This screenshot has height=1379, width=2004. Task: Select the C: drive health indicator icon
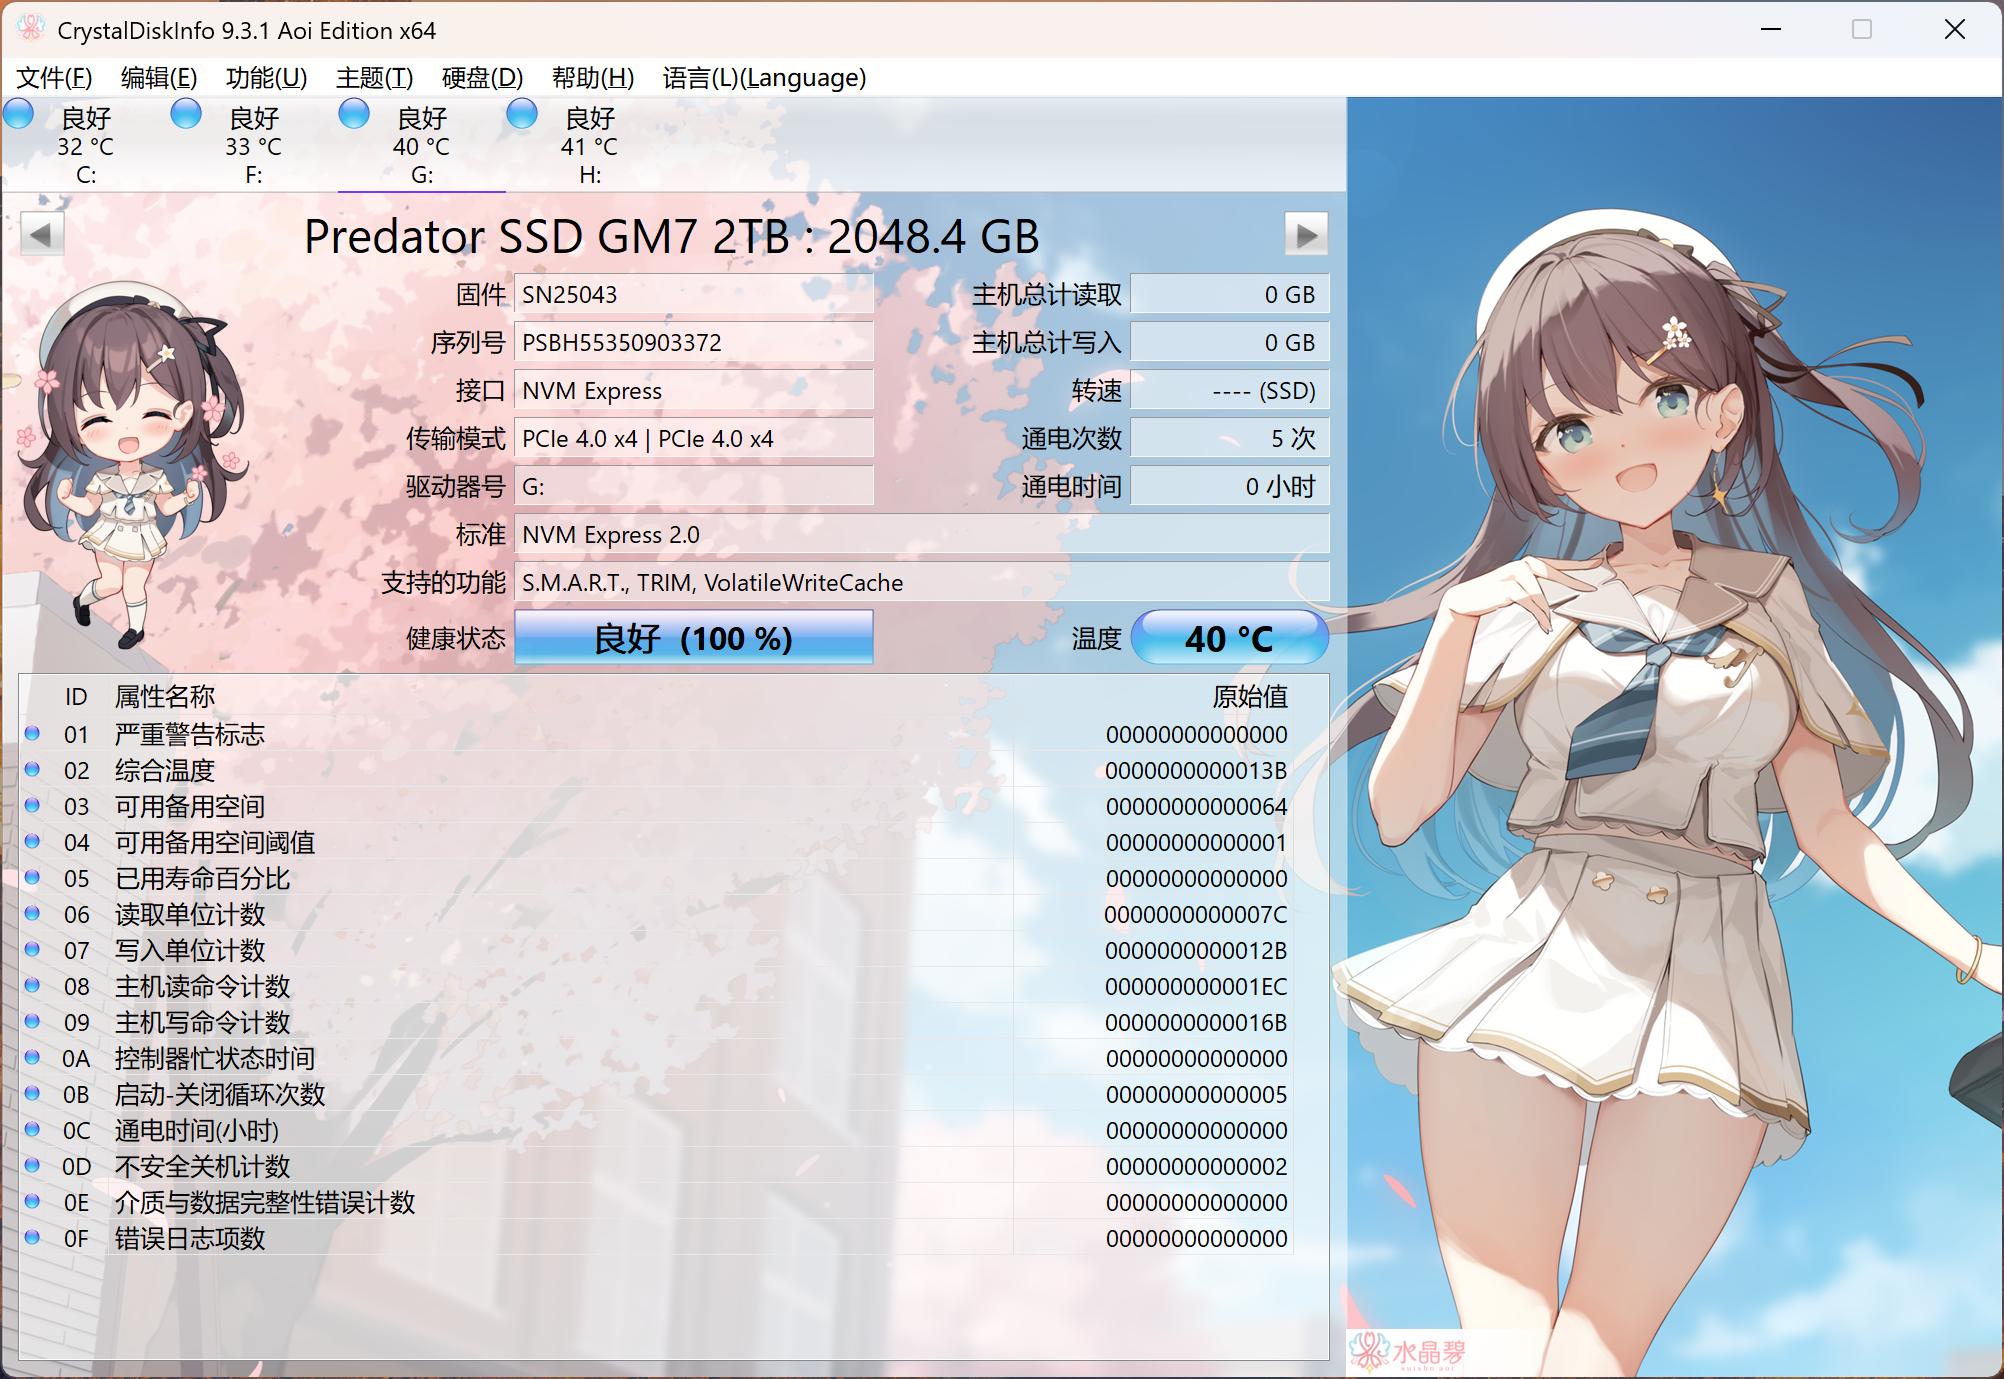[18, 115]
